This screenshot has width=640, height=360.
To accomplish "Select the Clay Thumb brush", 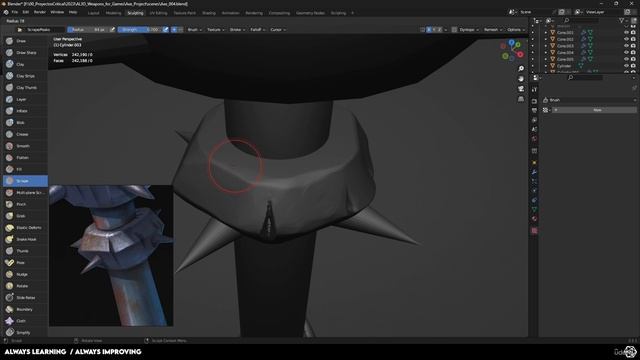I will [25, 87].
